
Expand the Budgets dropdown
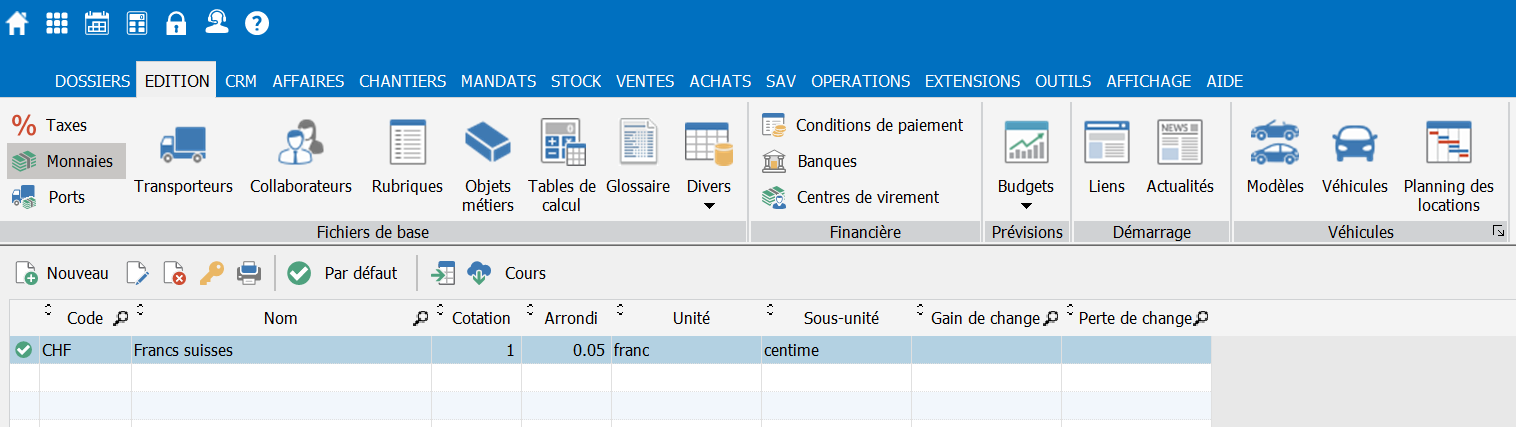[1025, 206]
